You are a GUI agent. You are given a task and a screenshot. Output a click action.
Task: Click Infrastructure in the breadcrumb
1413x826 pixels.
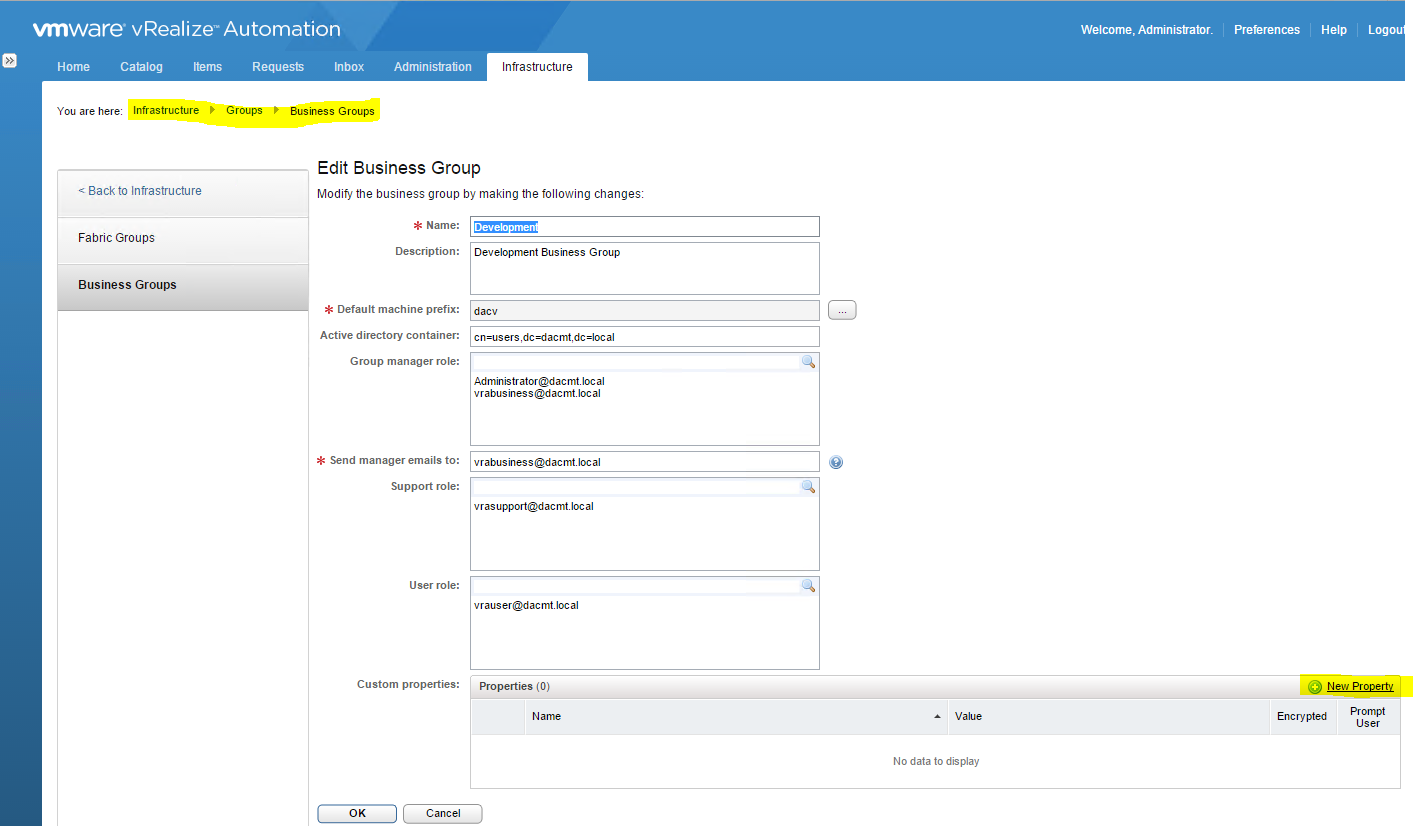(x=166, y=111)
